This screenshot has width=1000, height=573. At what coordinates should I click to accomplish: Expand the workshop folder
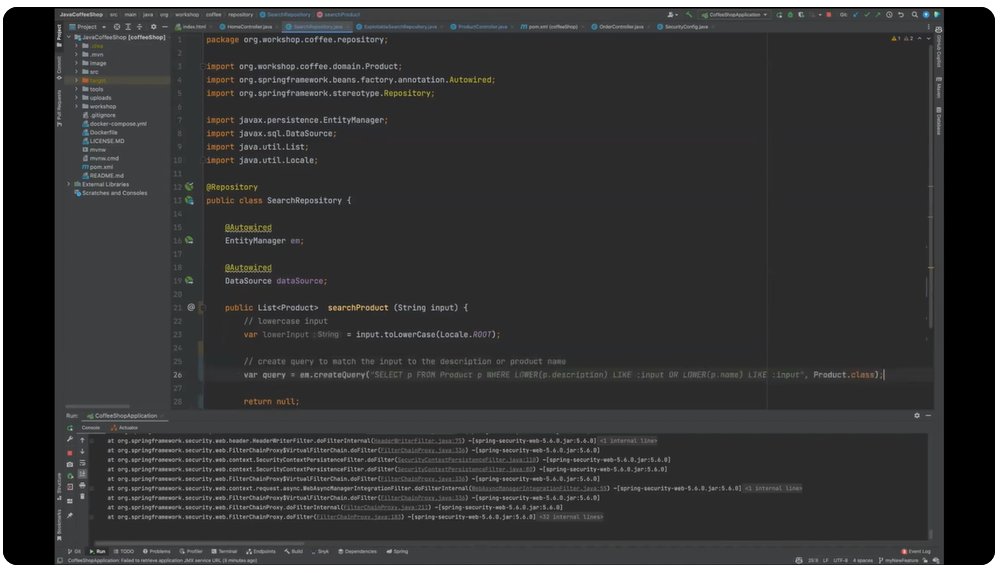click(x=77, y=107)
